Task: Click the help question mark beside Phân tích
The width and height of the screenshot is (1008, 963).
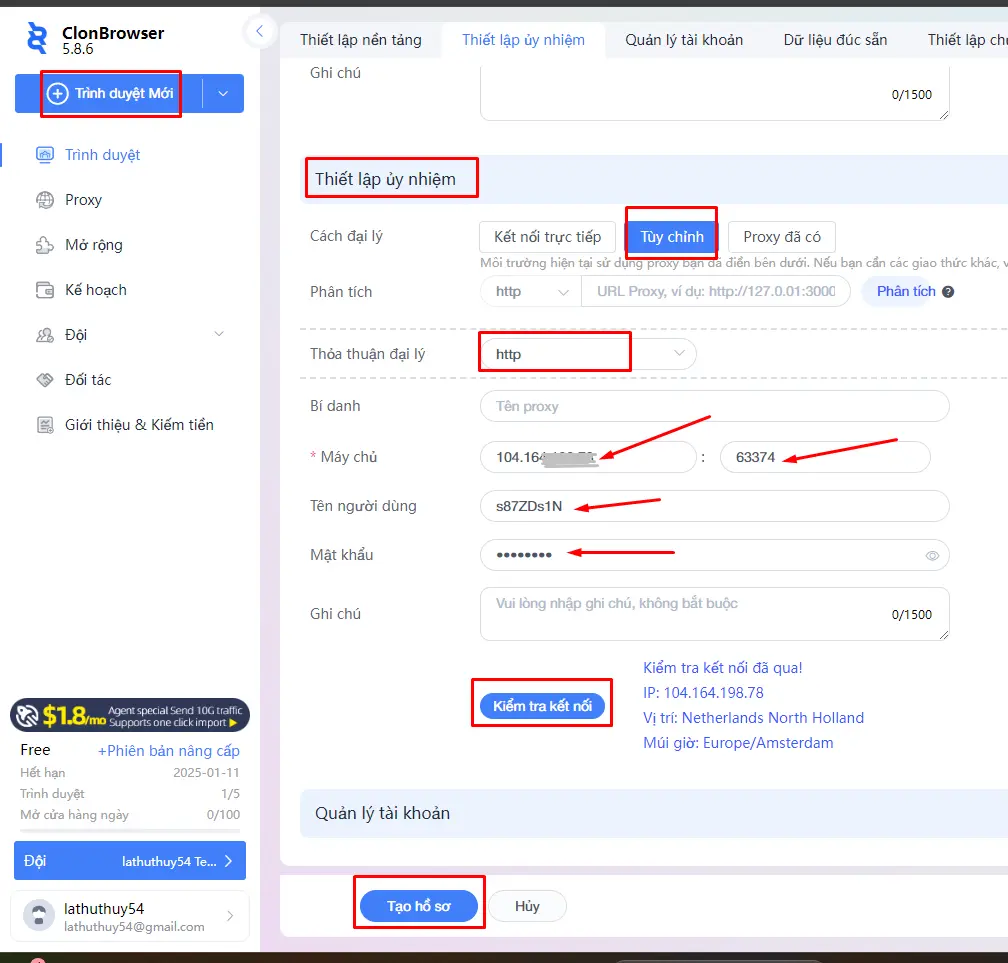Action: tap(948, 292)
